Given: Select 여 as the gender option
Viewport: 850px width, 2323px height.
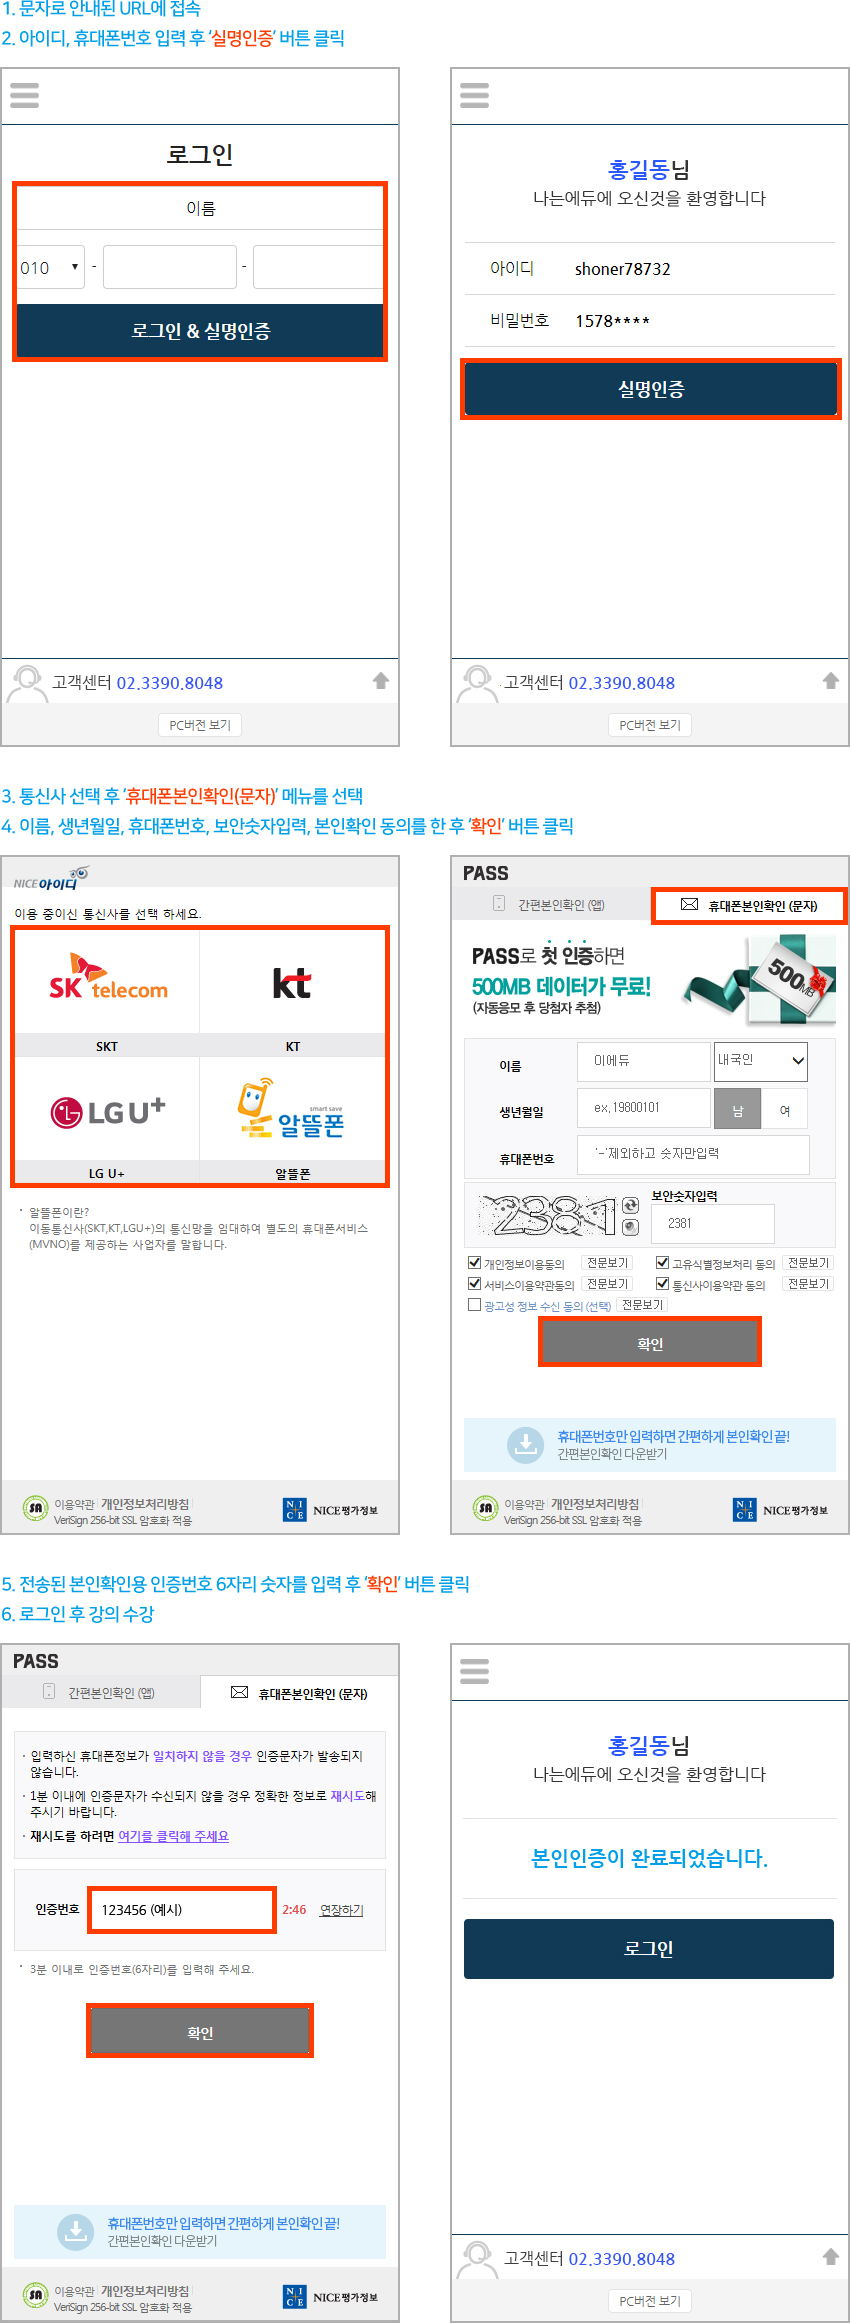Looking at the screenshot, I should 785,1110.
